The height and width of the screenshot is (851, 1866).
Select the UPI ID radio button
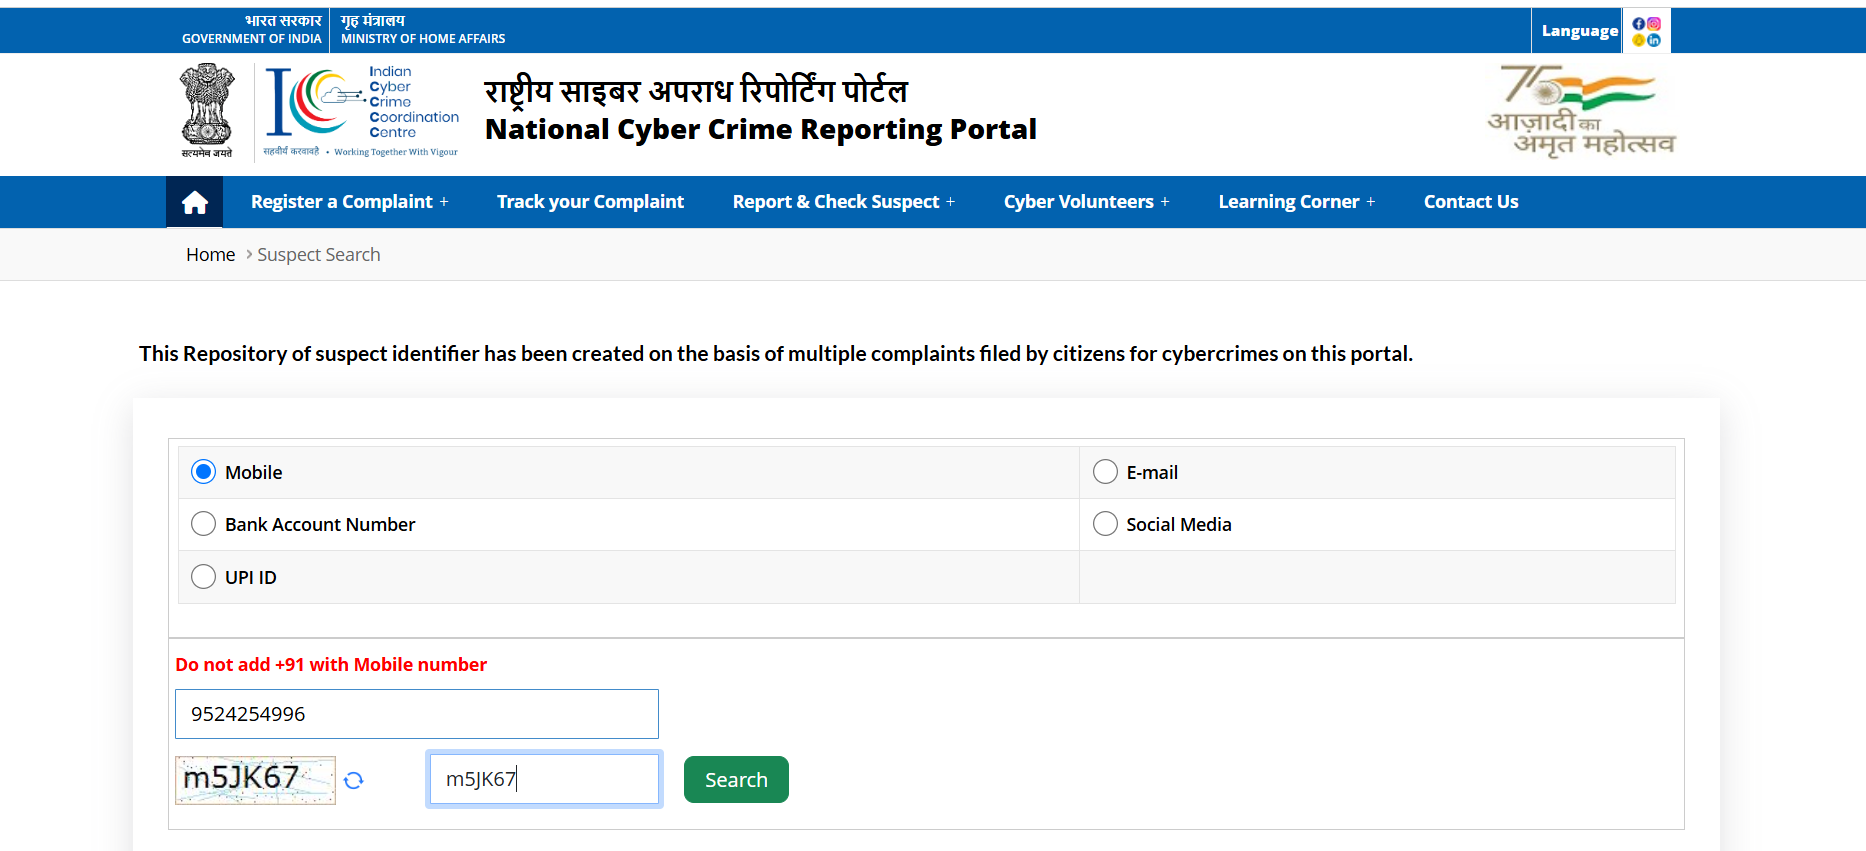click(204, 577)
